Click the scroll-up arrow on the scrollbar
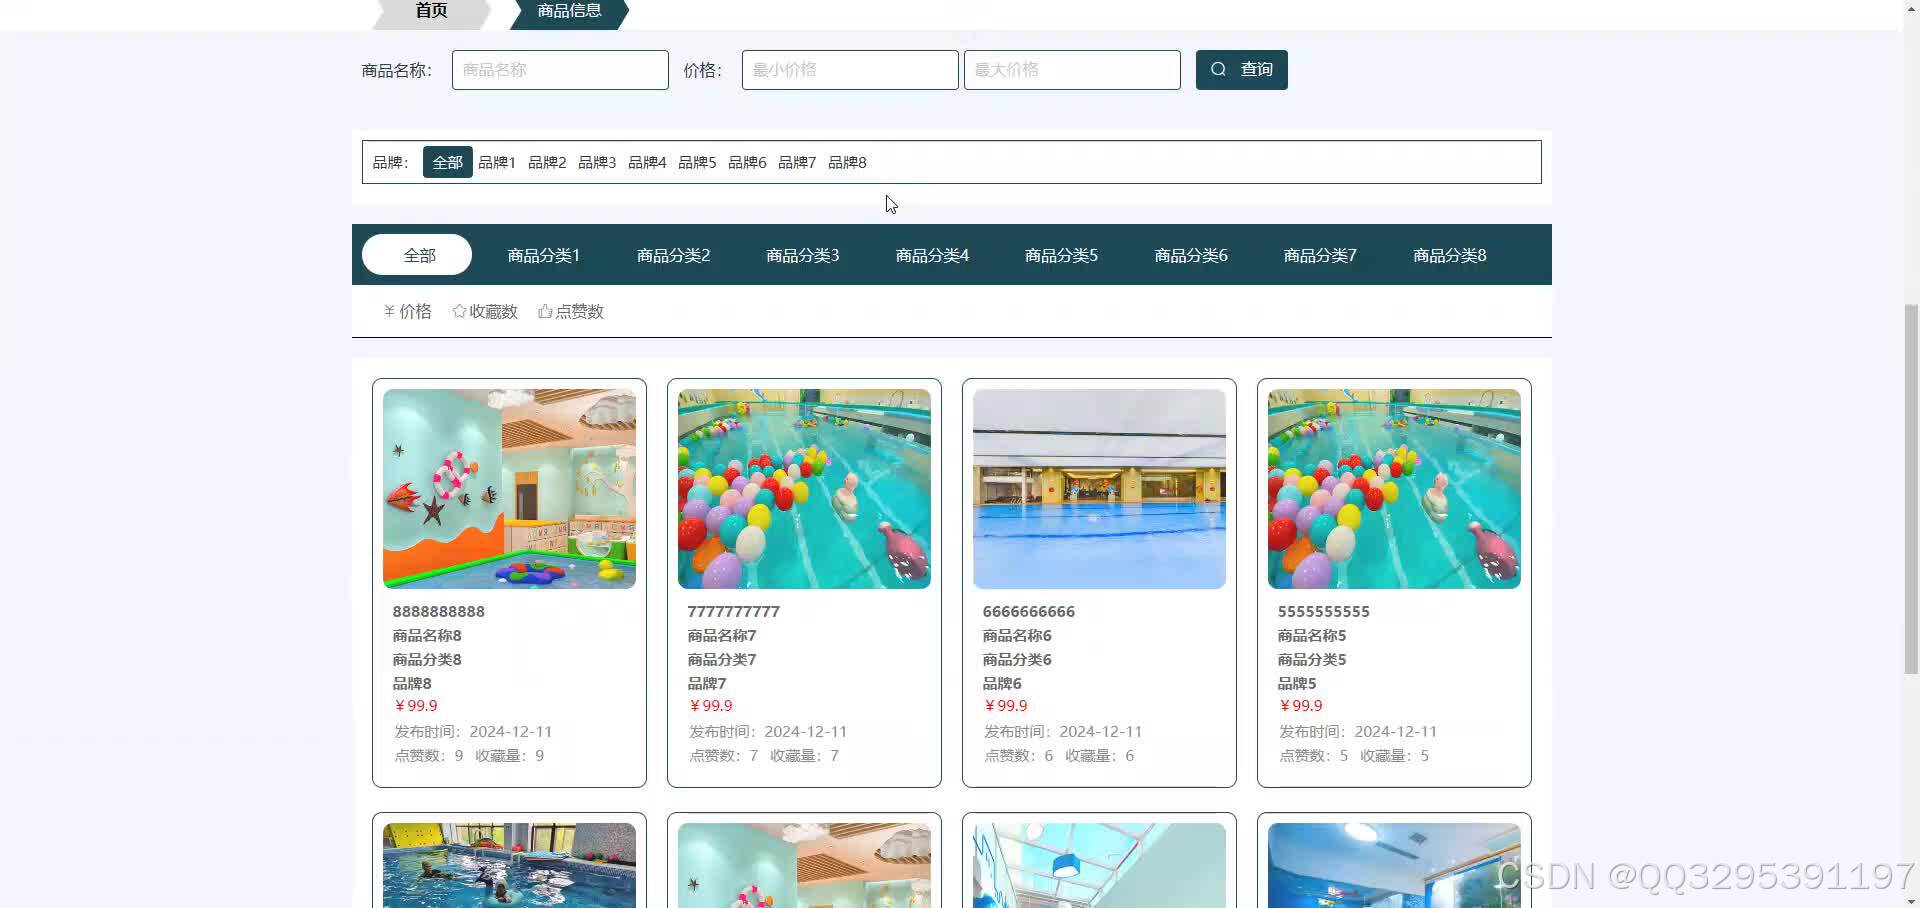The height and width of the screenshot is (908, 1920). click(1911, 8)
